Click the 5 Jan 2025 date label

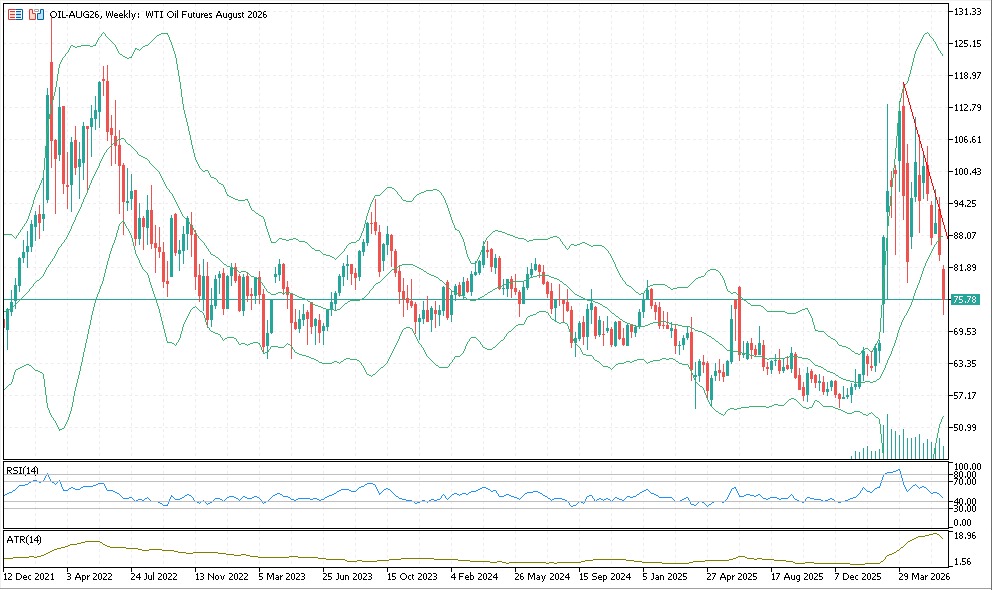click(665, 577)
